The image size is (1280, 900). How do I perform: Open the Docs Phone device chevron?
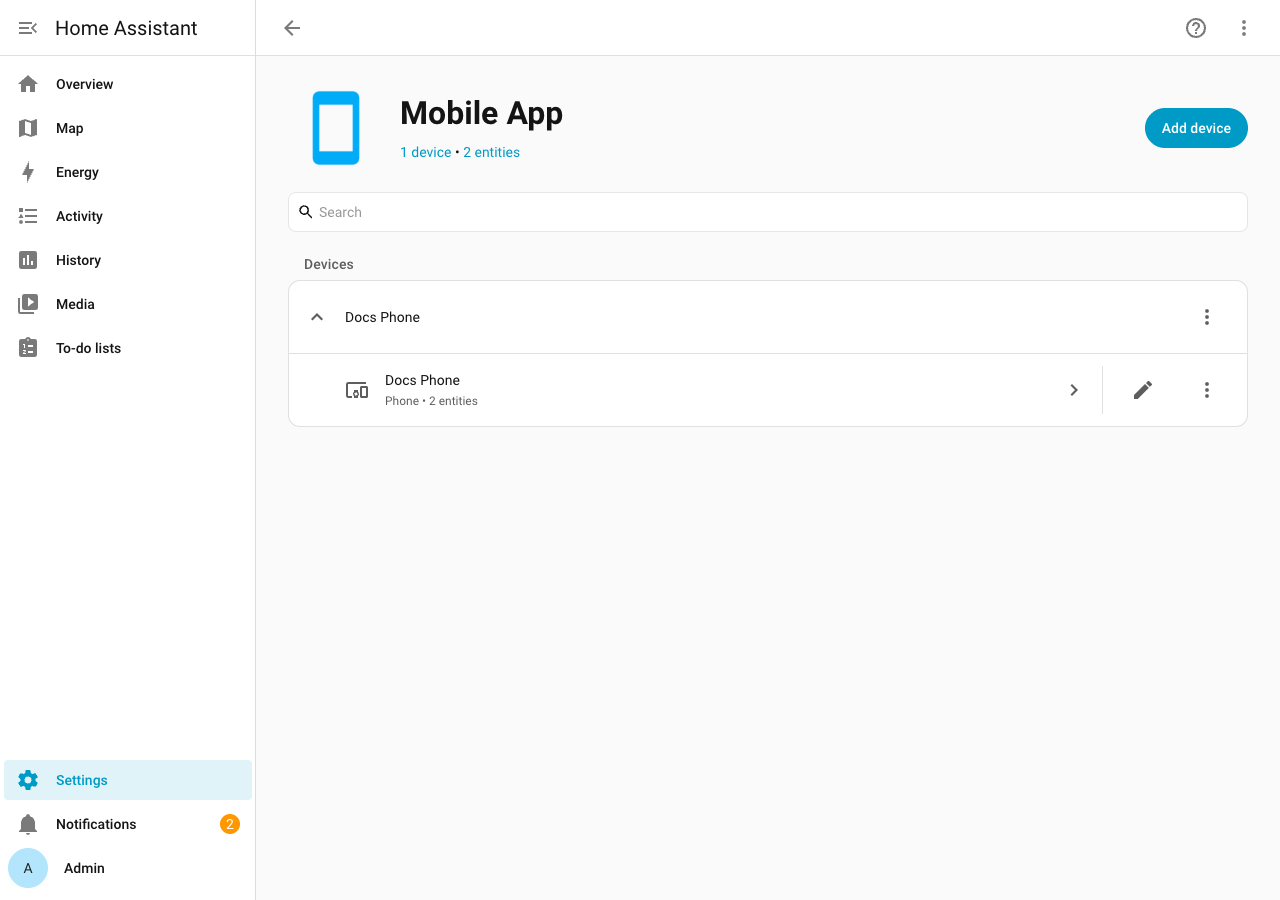(x=1074, y=390)
